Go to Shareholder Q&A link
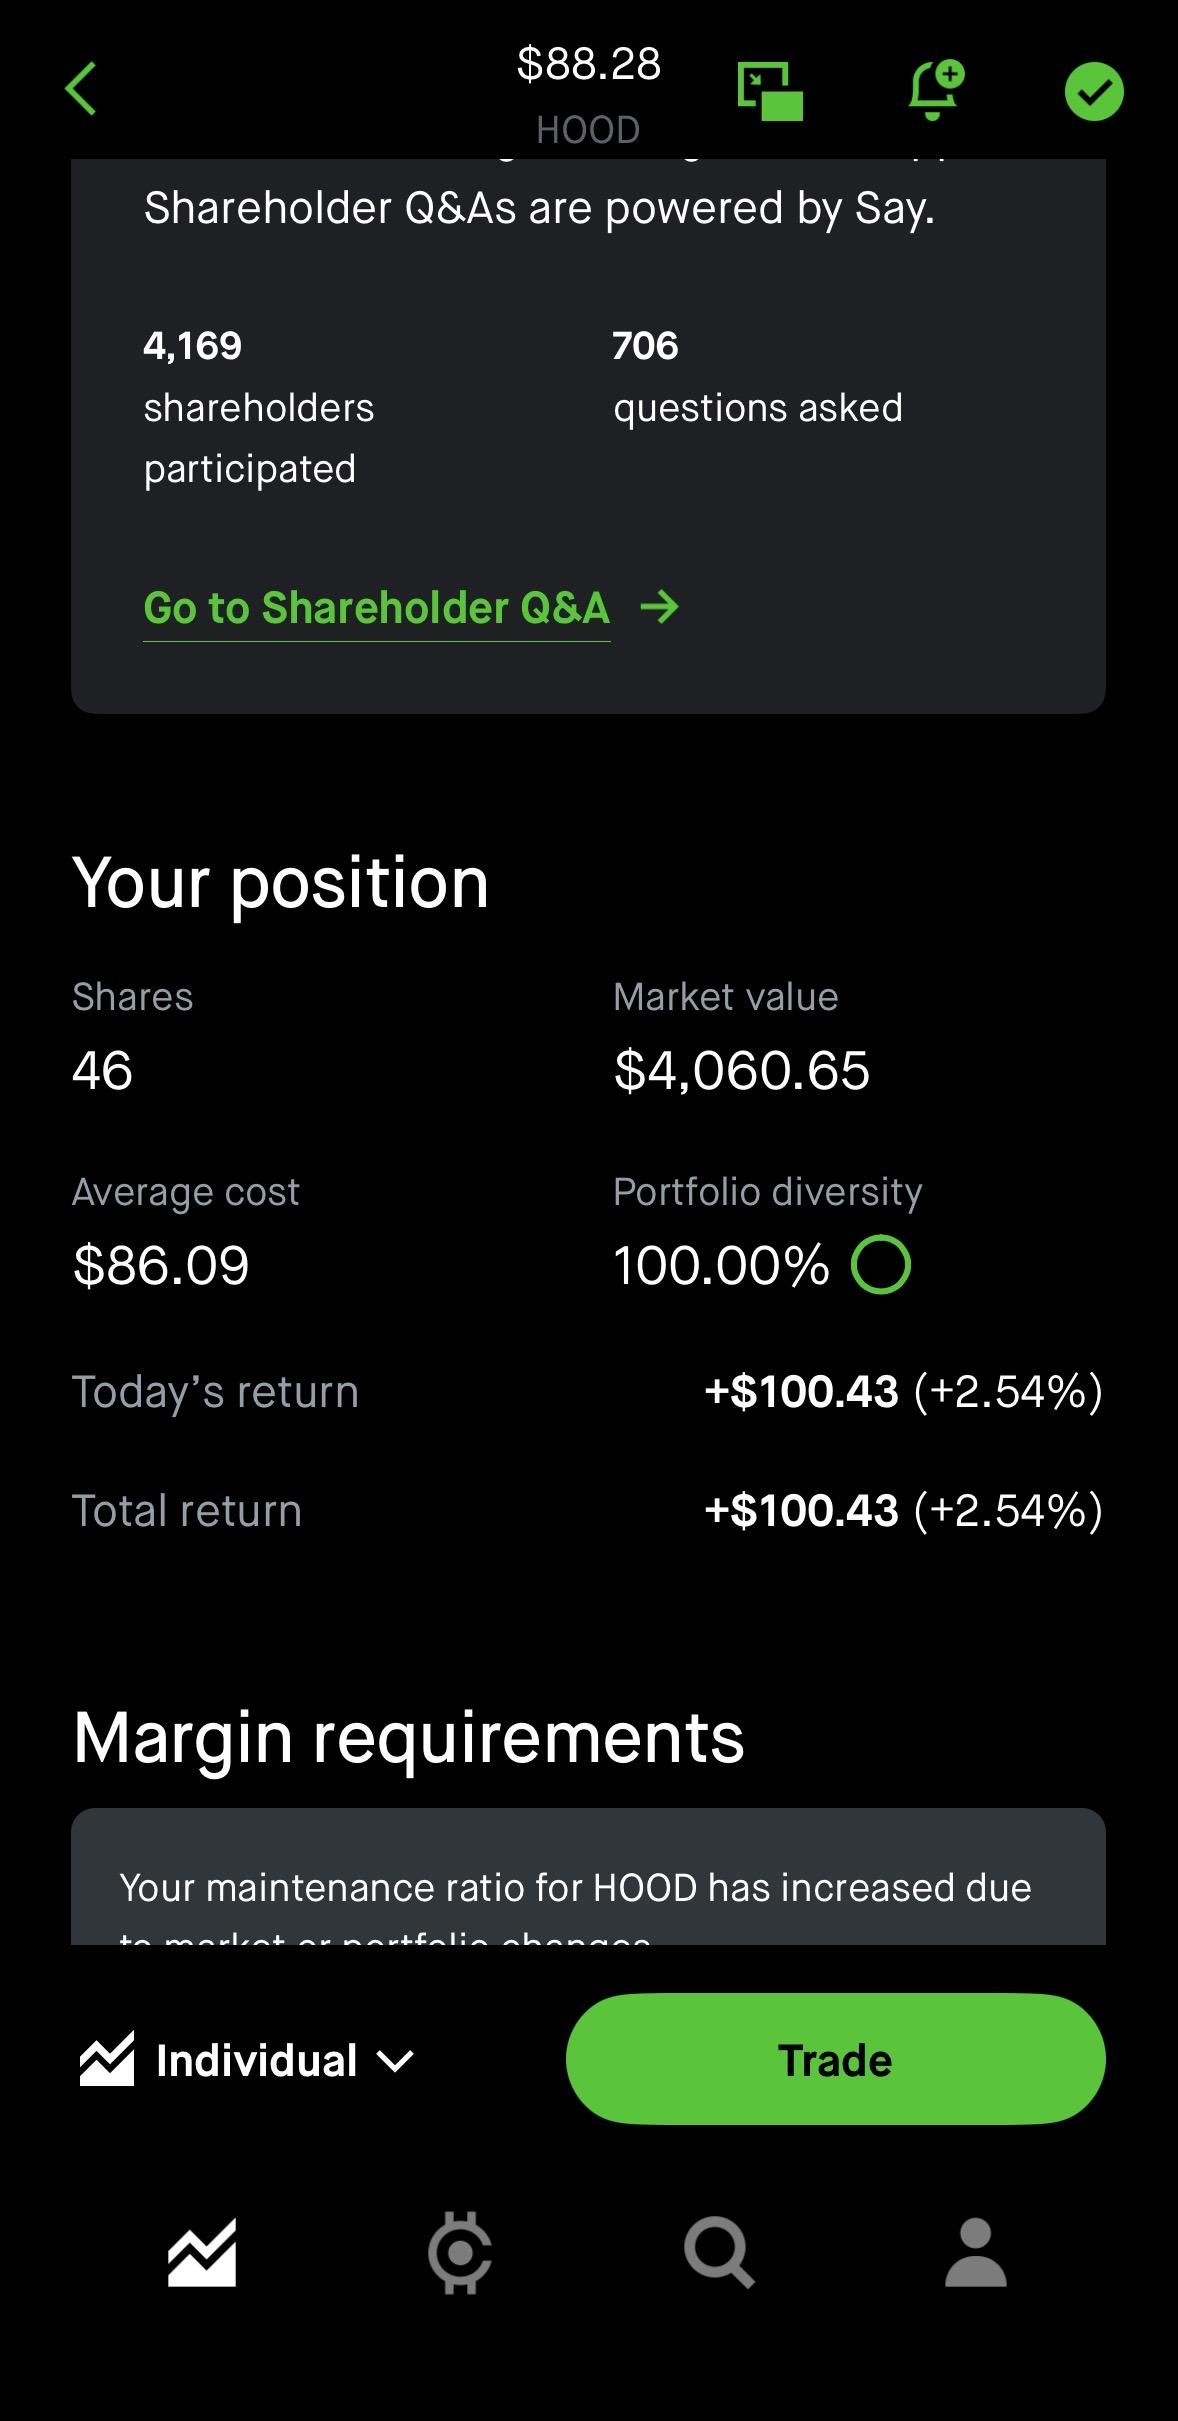This screenshot has height=2421, width=1178. pos(376,608)
